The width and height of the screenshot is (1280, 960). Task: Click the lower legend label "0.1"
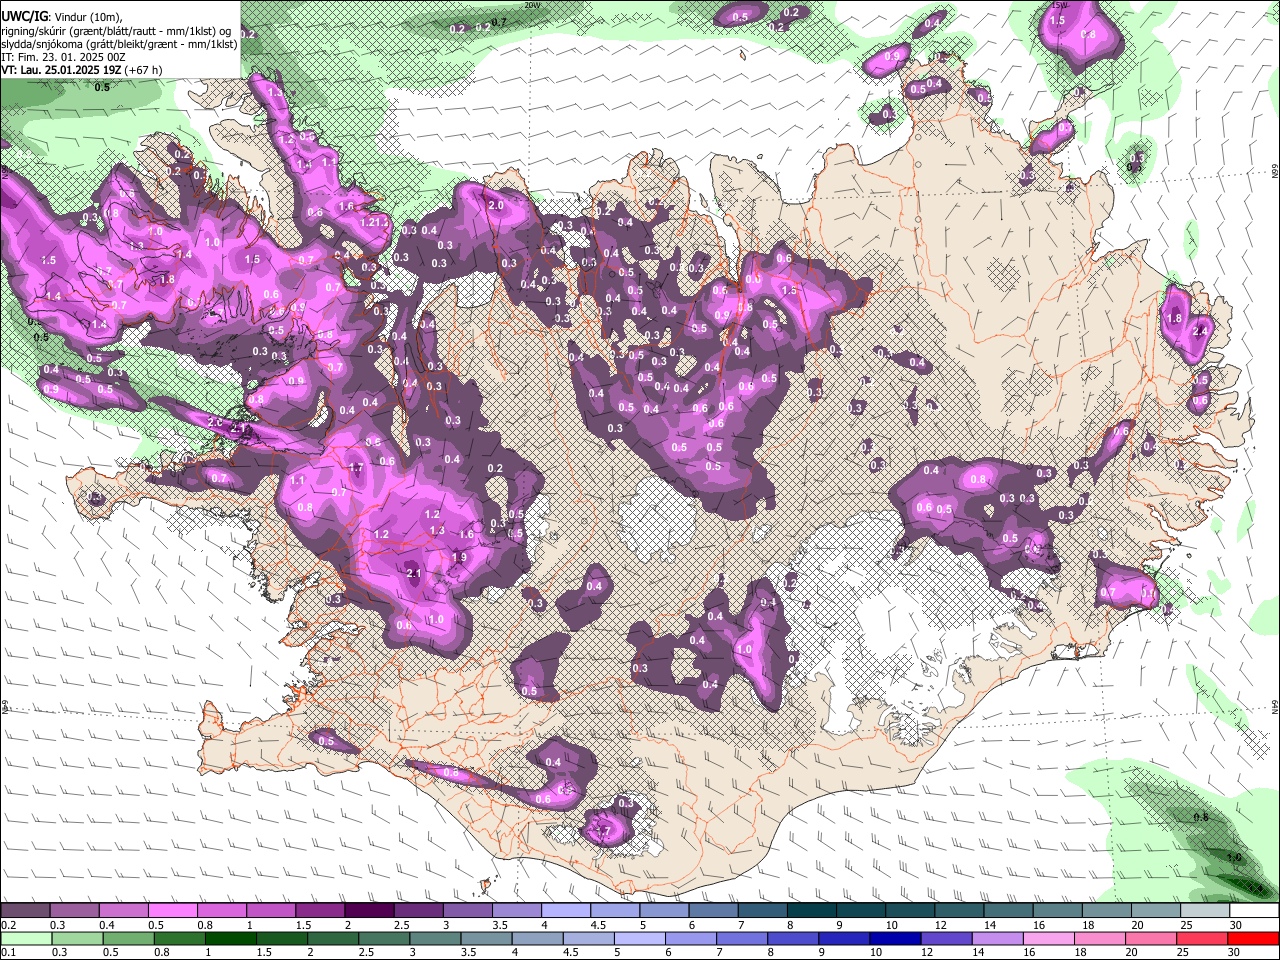[x=8, y=953]
